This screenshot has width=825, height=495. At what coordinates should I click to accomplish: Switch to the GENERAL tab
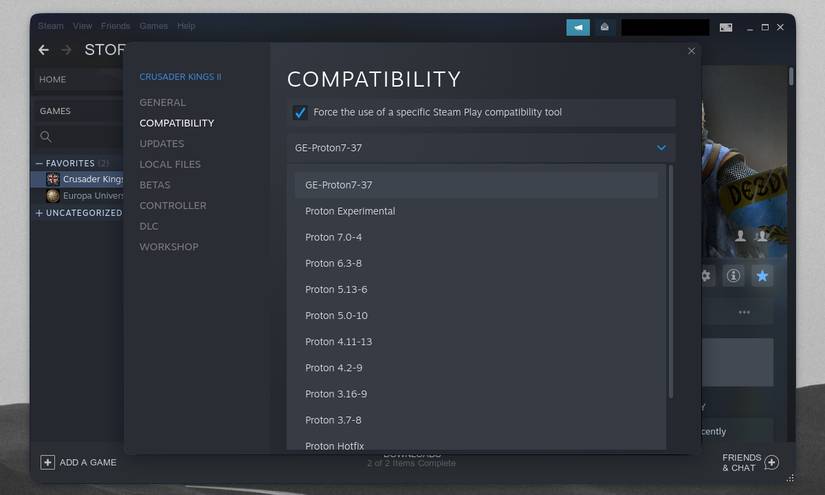tap(163, 103)
